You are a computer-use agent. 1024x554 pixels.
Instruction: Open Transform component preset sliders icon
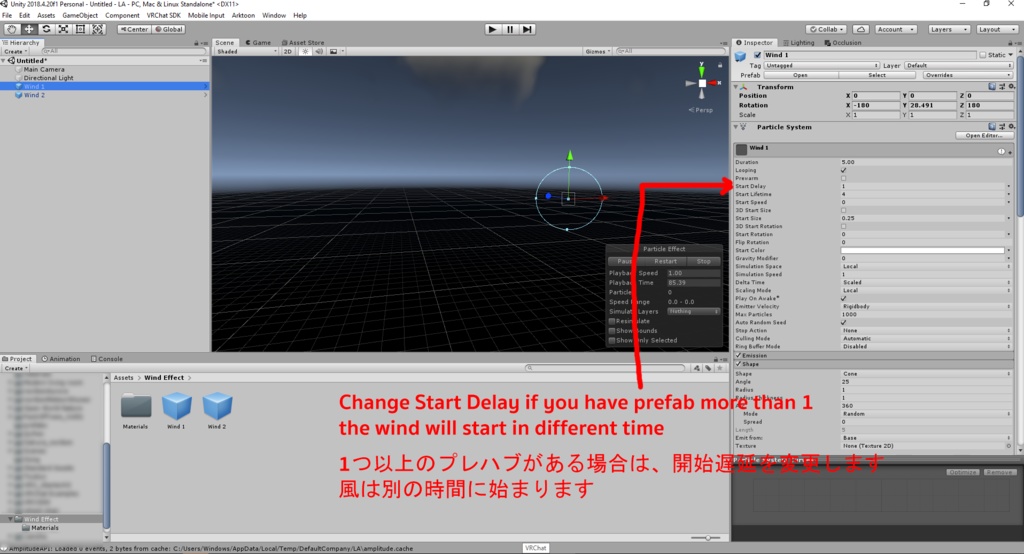point(1002,86)
